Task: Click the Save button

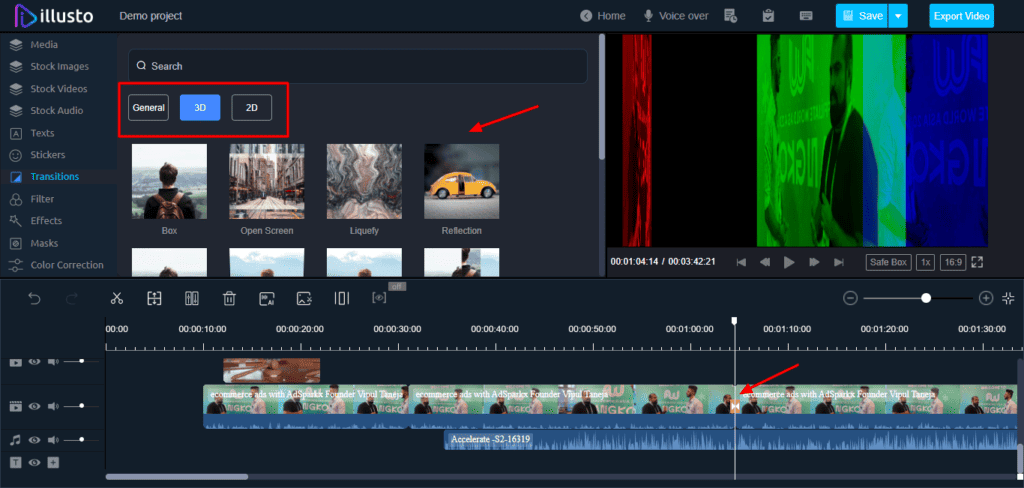Action: [x=861, y=16]
